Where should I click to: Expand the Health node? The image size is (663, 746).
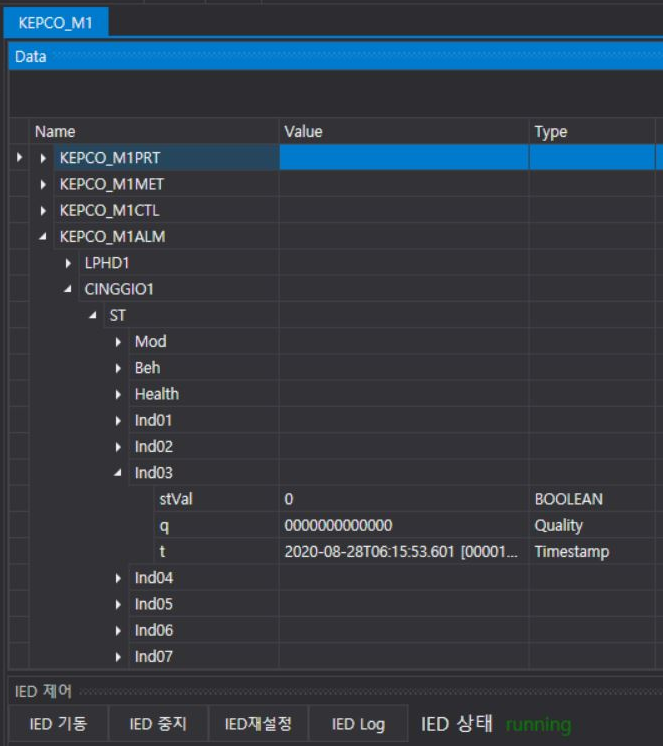pyautogui.click(x=118, y=394)
